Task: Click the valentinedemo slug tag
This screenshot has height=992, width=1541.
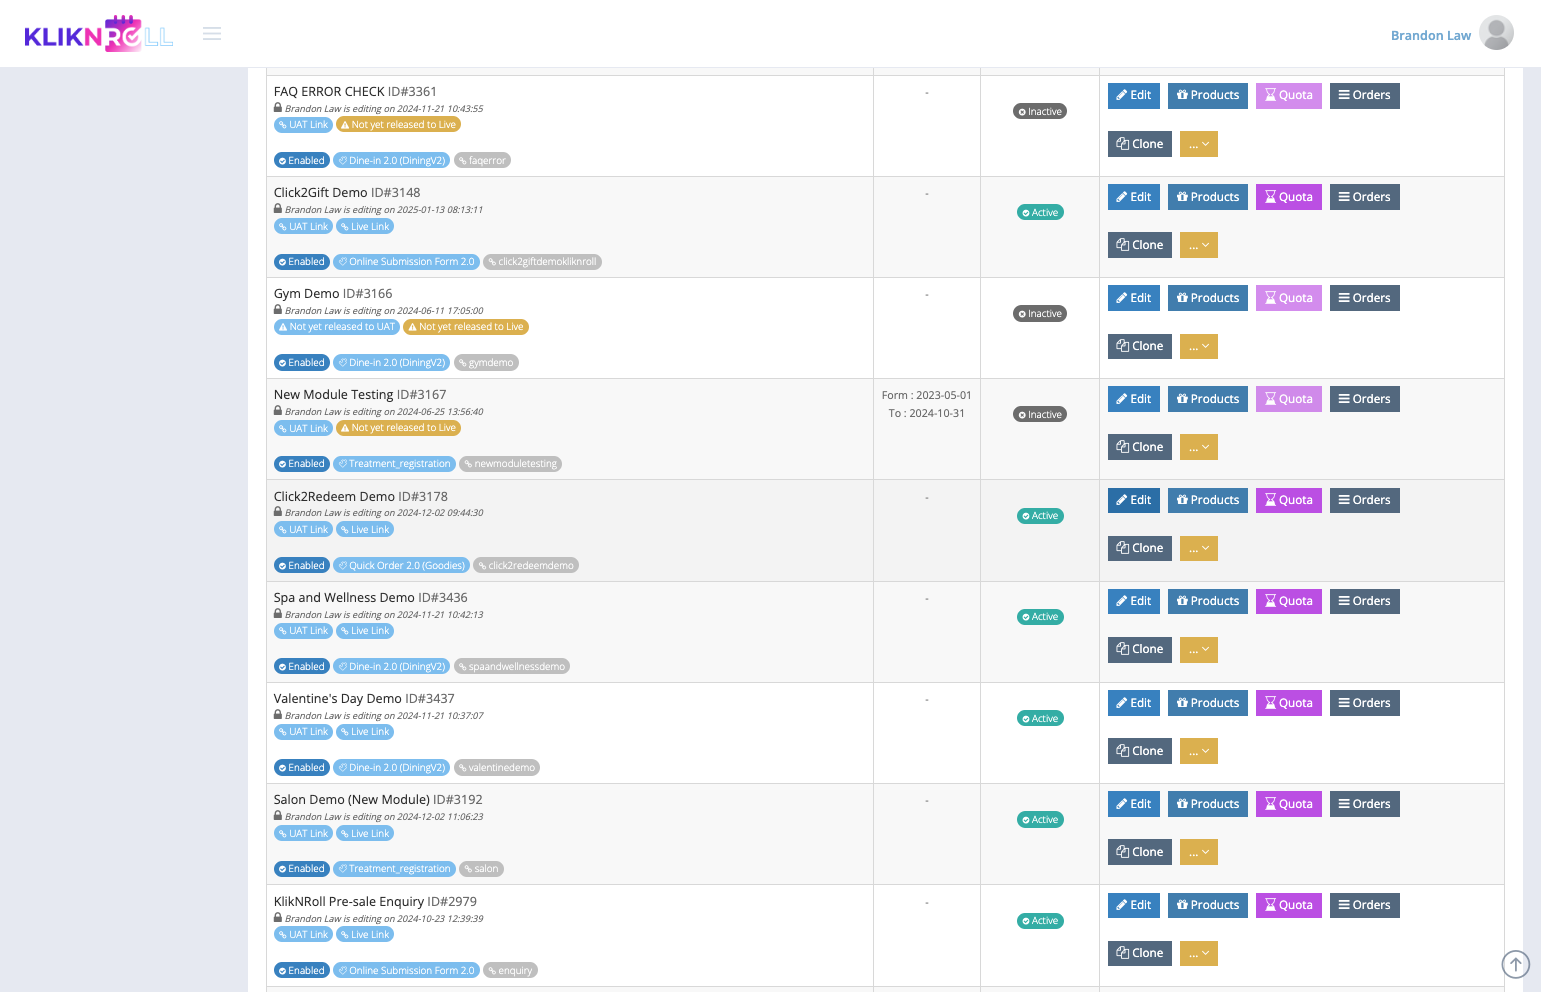Action: [x=497, y=768]
